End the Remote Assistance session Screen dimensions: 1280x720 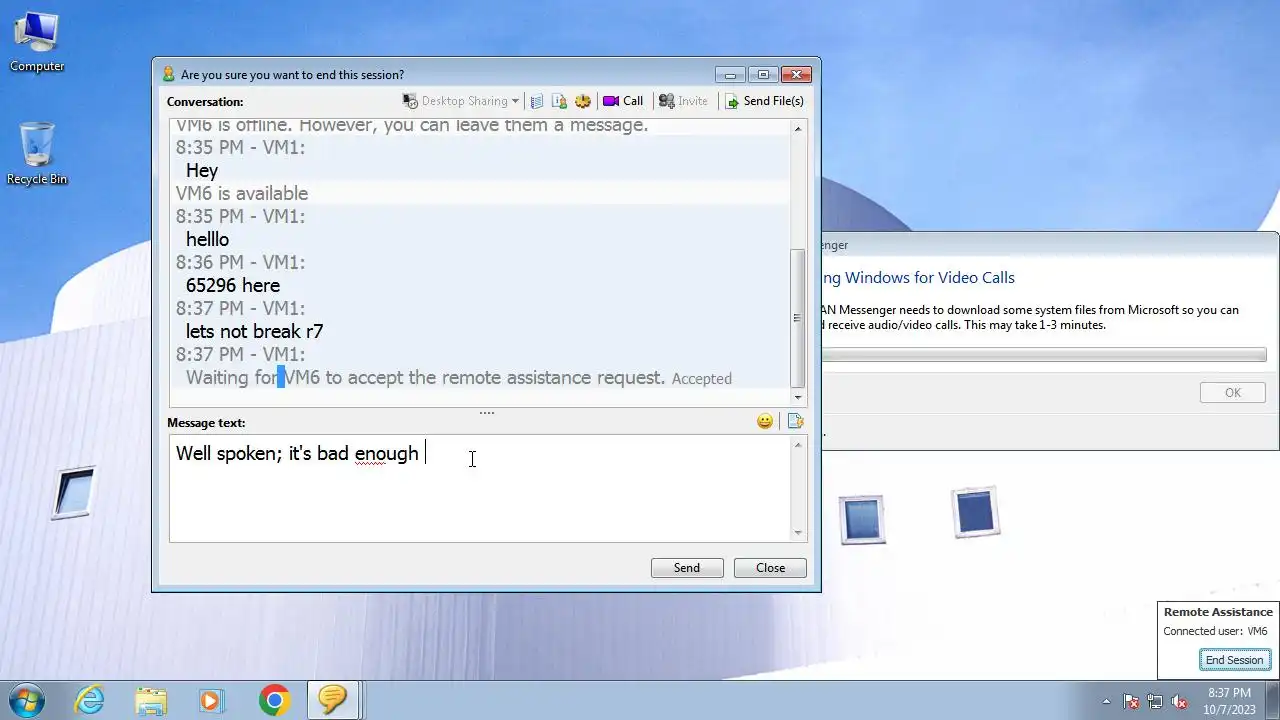1234,660
